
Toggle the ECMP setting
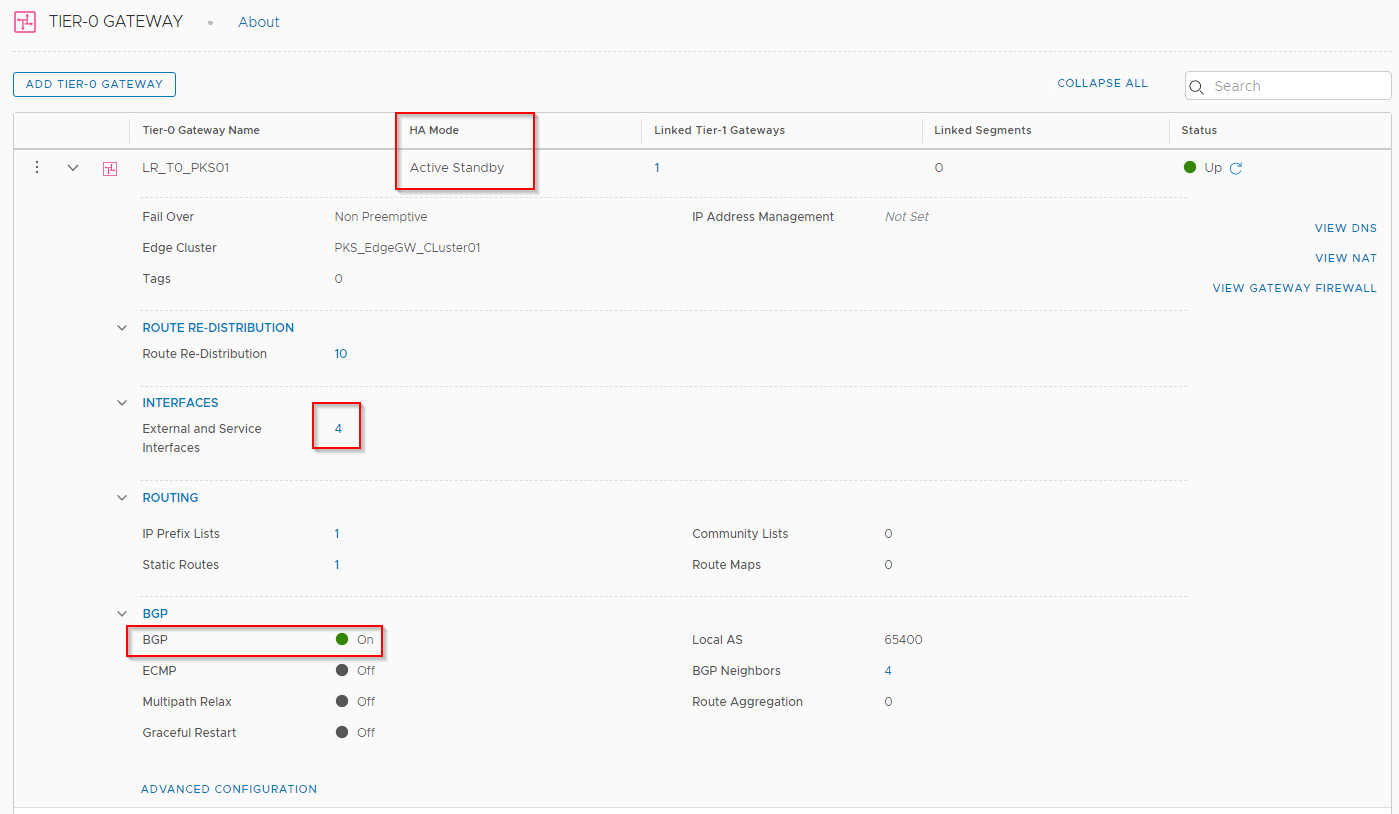343,671
